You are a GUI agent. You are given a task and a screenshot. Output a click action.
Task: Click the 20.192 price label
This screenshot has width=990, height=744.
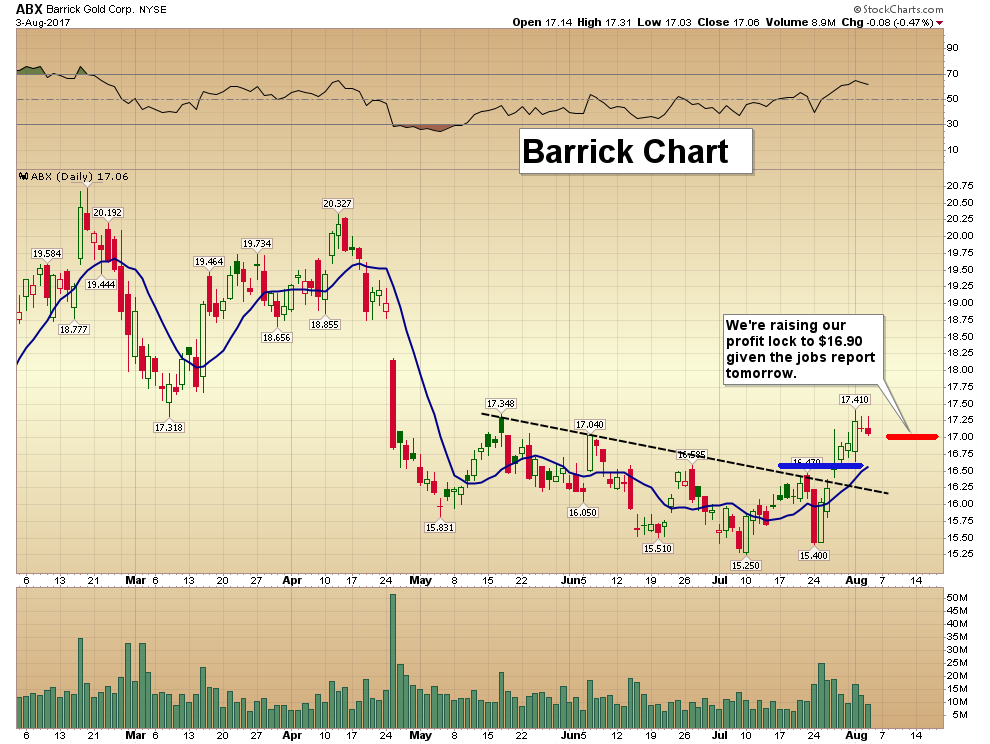coord(107,213)
